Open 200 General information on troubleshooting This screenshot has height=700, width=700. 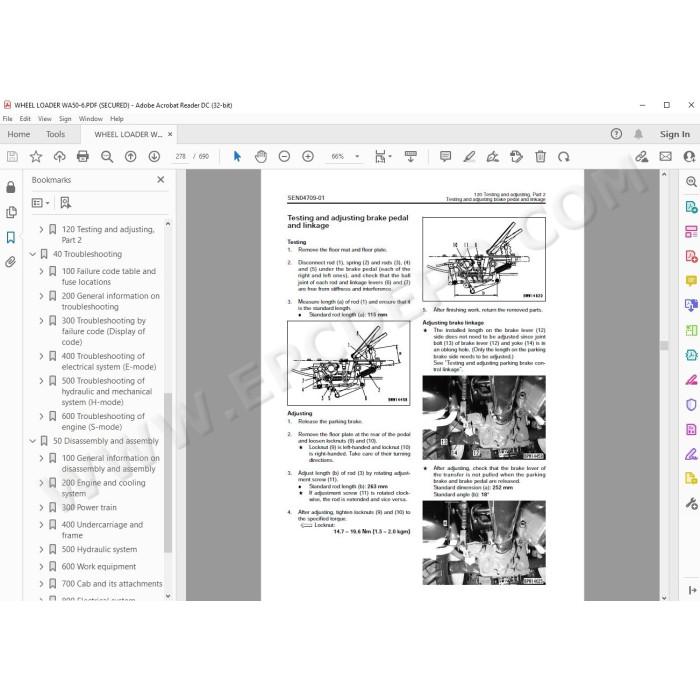coord(111,301)
